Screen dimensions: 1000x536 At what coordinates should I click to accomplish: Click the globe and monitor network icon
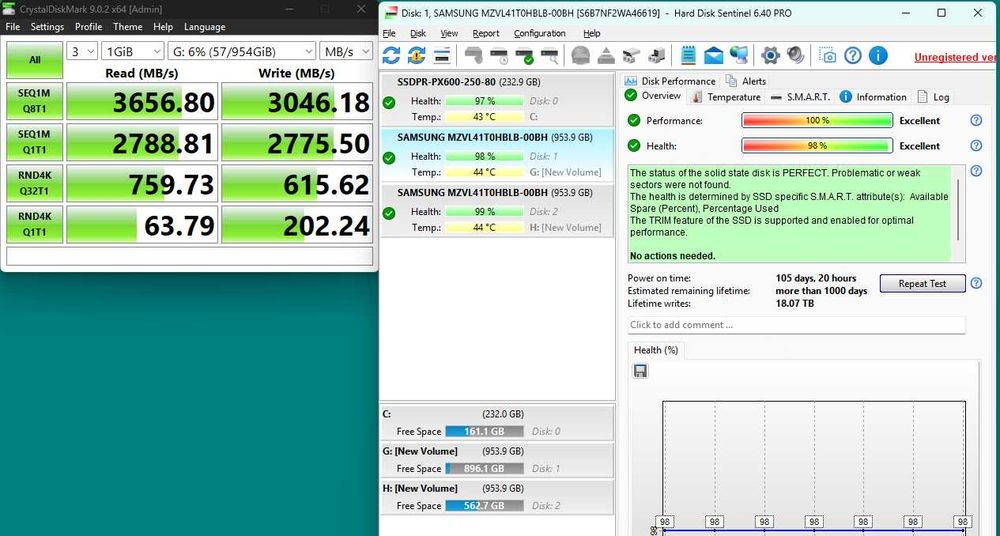coord(739,56)
